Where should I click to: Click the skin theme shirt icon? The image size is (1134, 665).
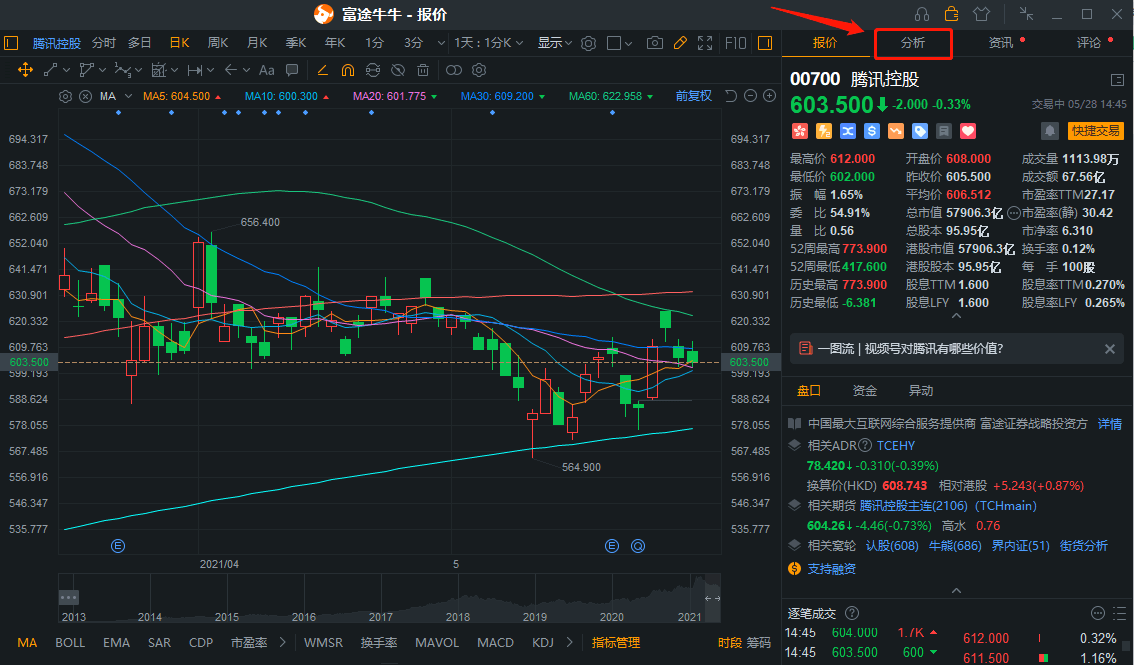[980, 14]
